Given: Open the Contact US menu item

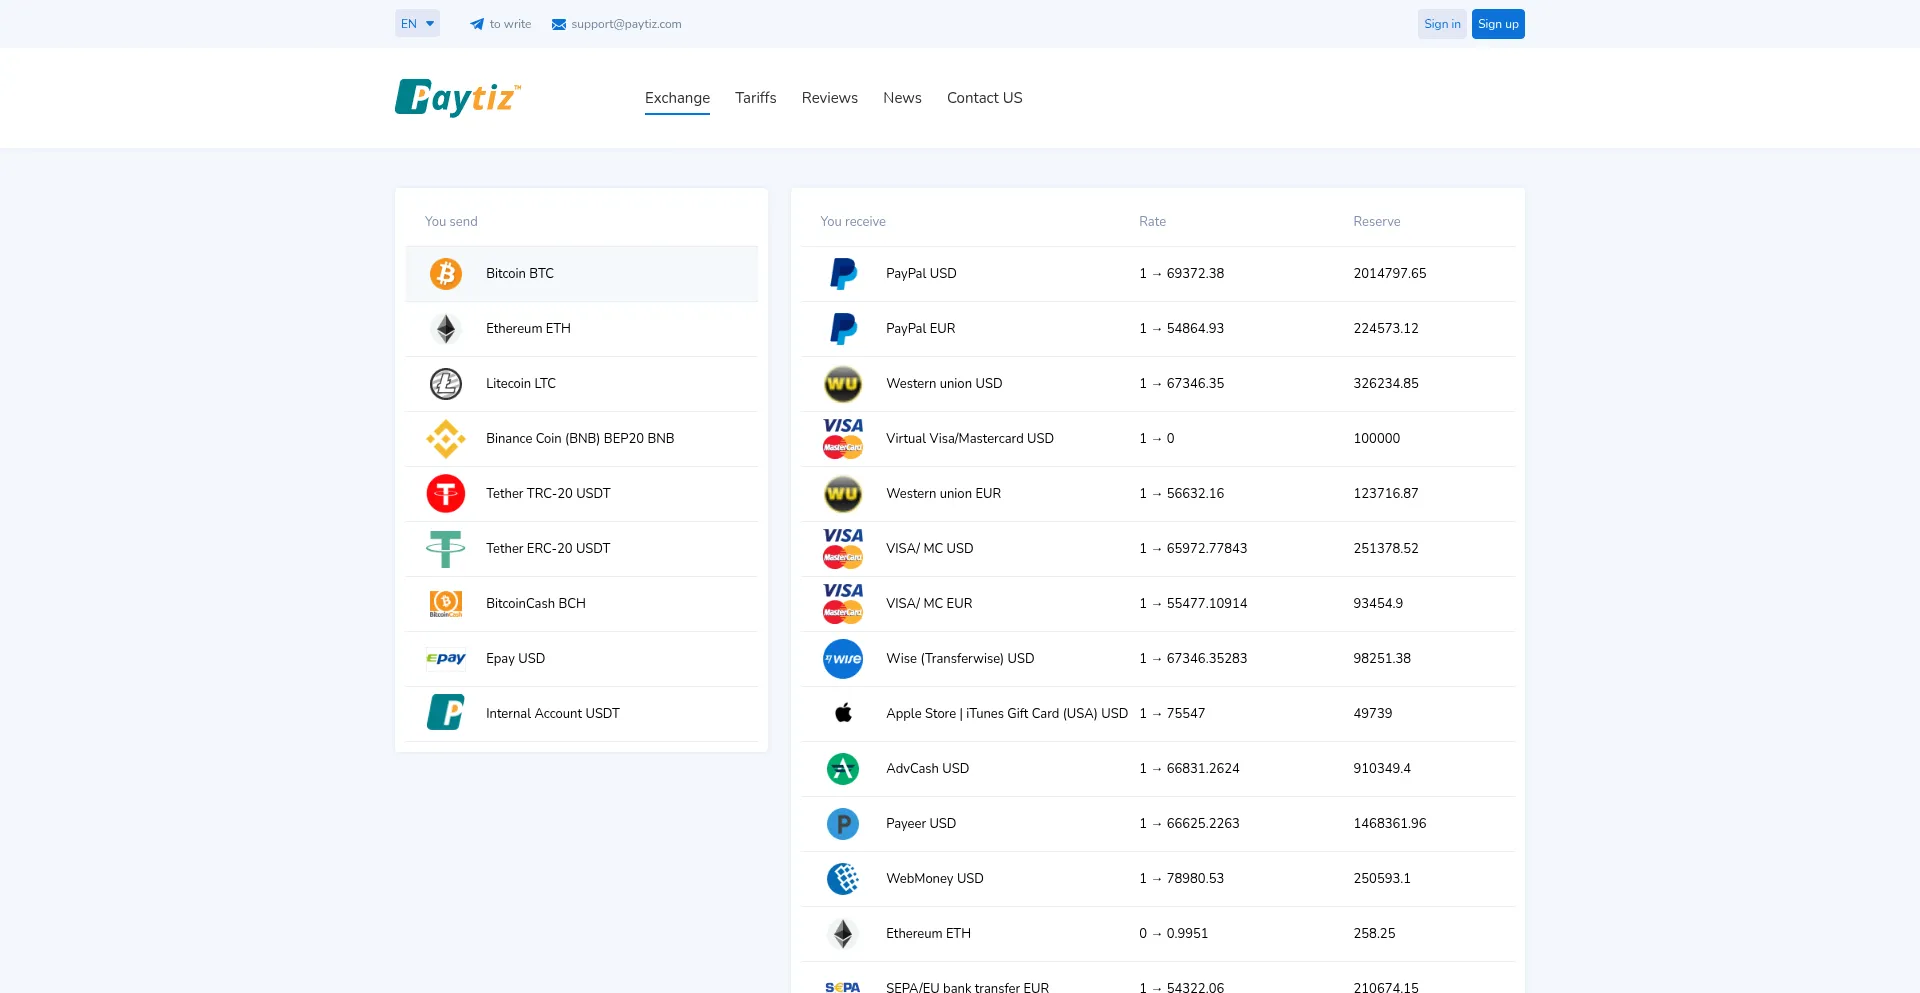Looking at the screenshot, I should click(x=984, y=98).
